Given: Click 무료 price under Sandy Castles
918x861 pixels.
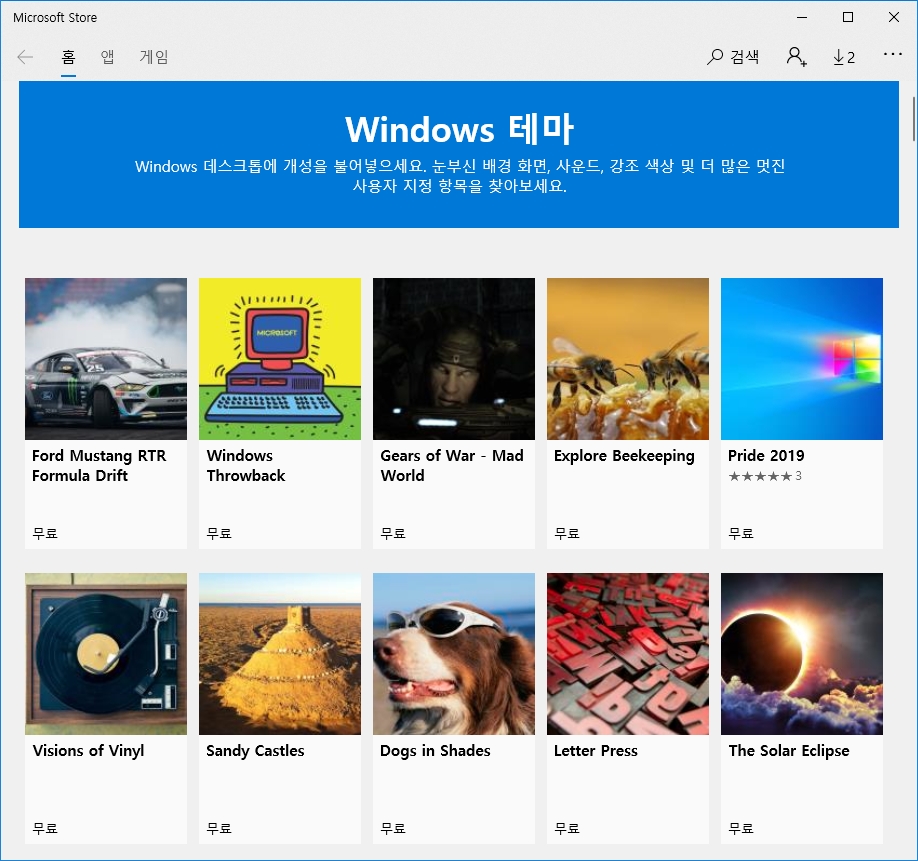Looking at the screenshot, I should click(x=219, y=828).
